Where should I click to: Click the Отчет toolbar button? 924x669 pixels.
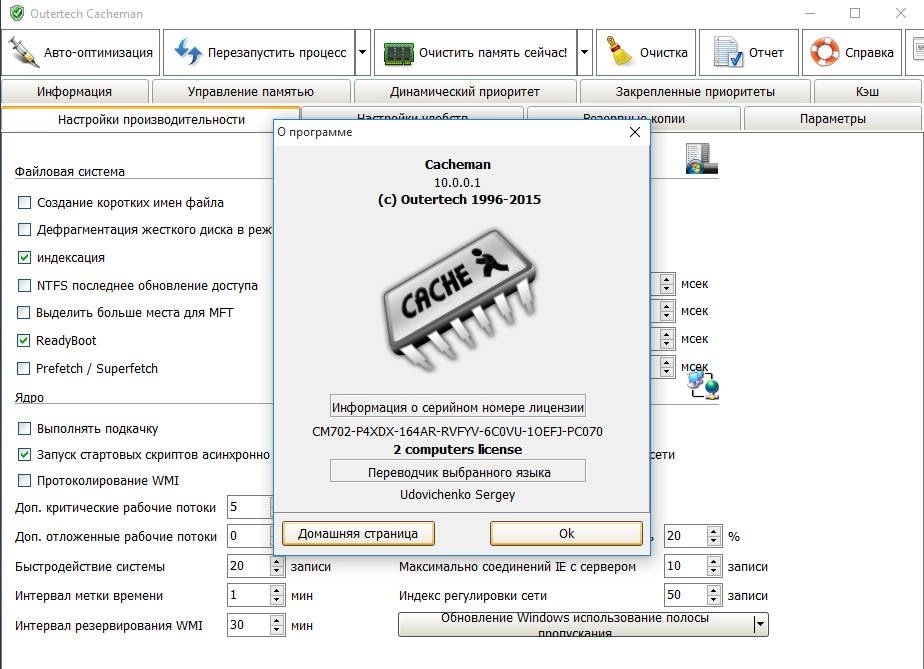pos(748,52)
